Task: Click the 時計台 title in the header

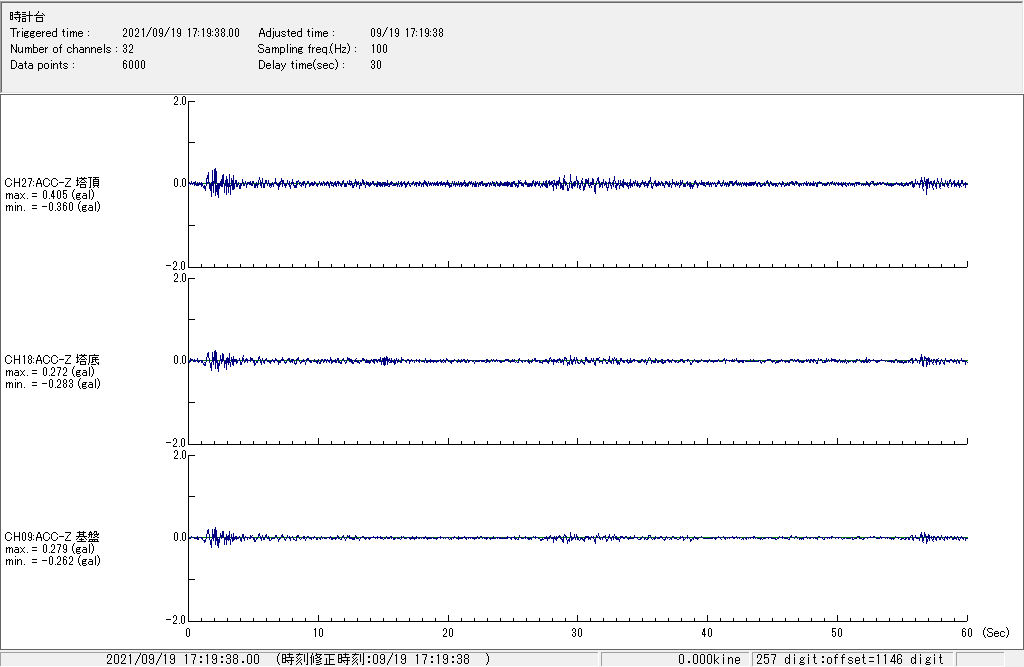Action: point(27,17)
